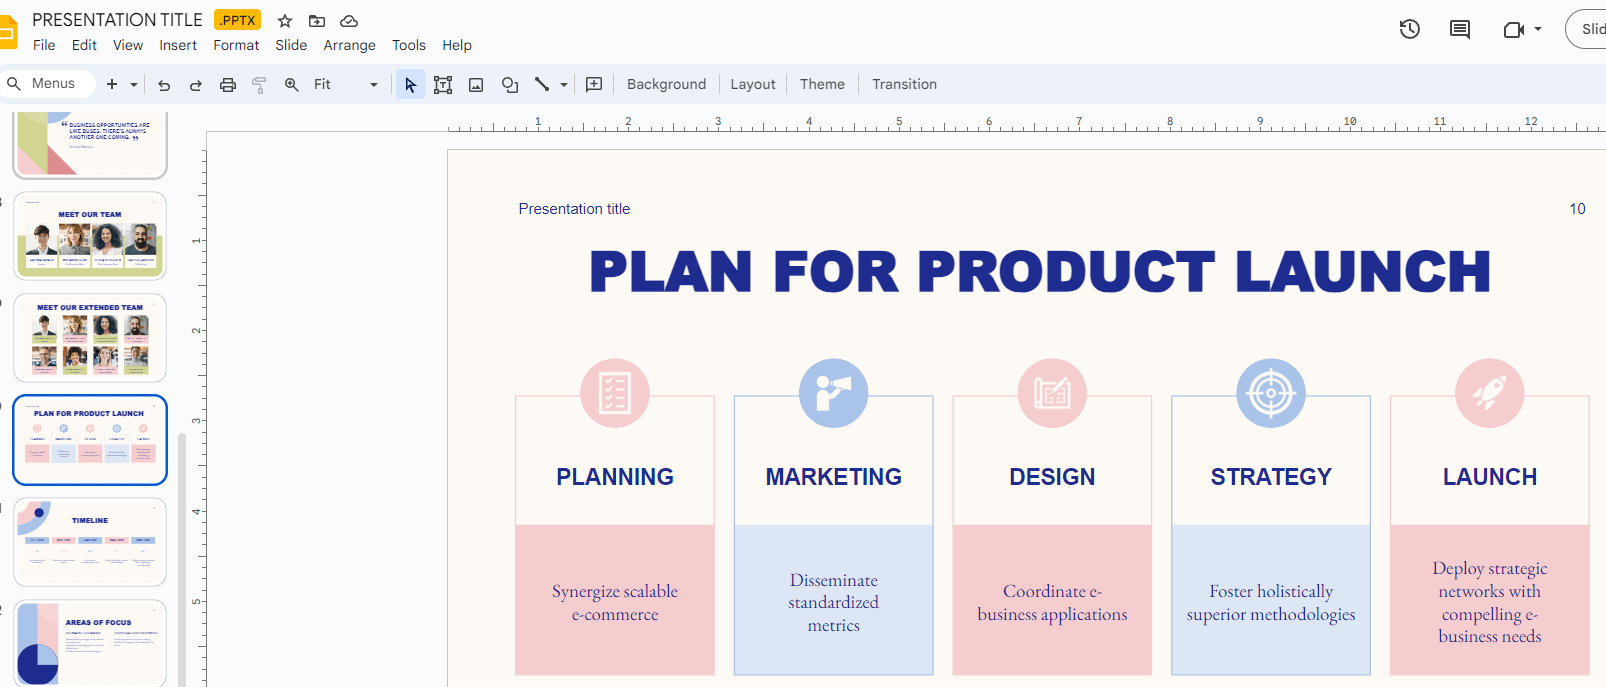This screenshot has height=687, width=1606.
Task: Check the cloud document status icon
Action: pyautogui.click(x=349, y=21)
